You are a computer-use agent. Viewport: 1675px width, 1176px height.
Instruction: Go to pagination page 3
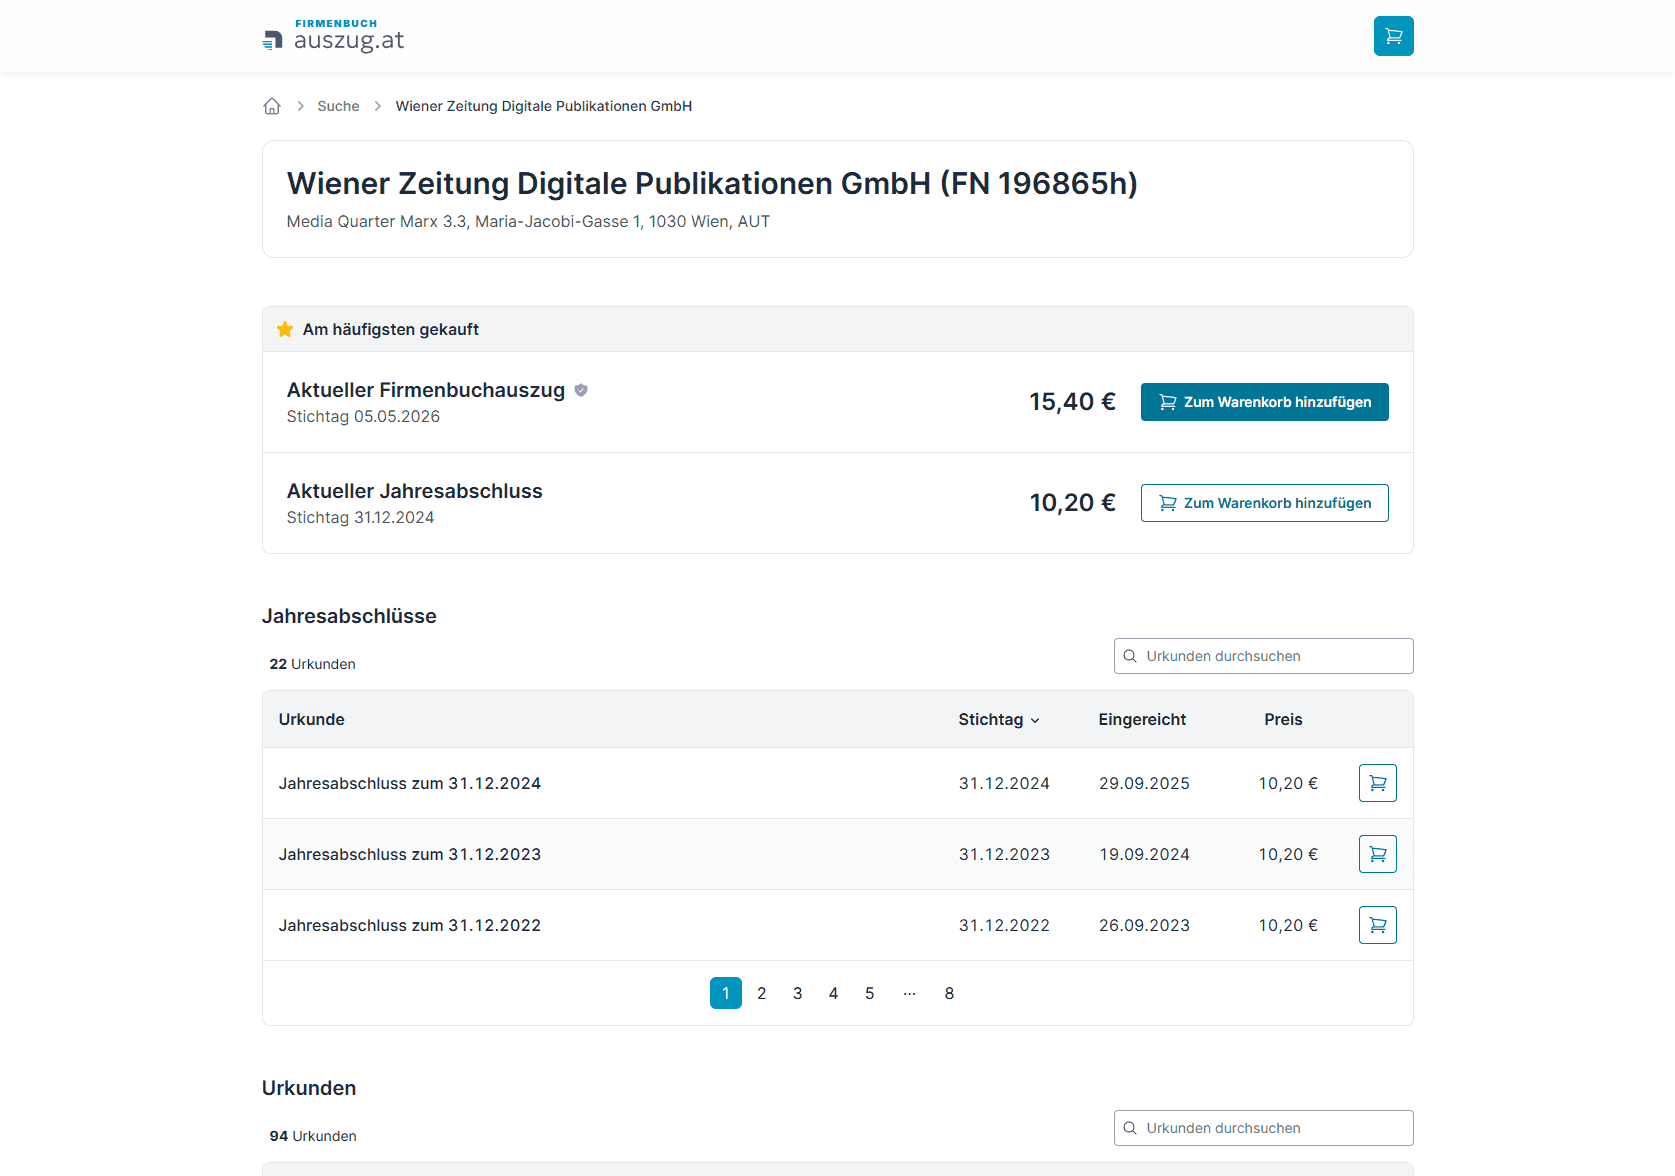(x=798, y=993)
